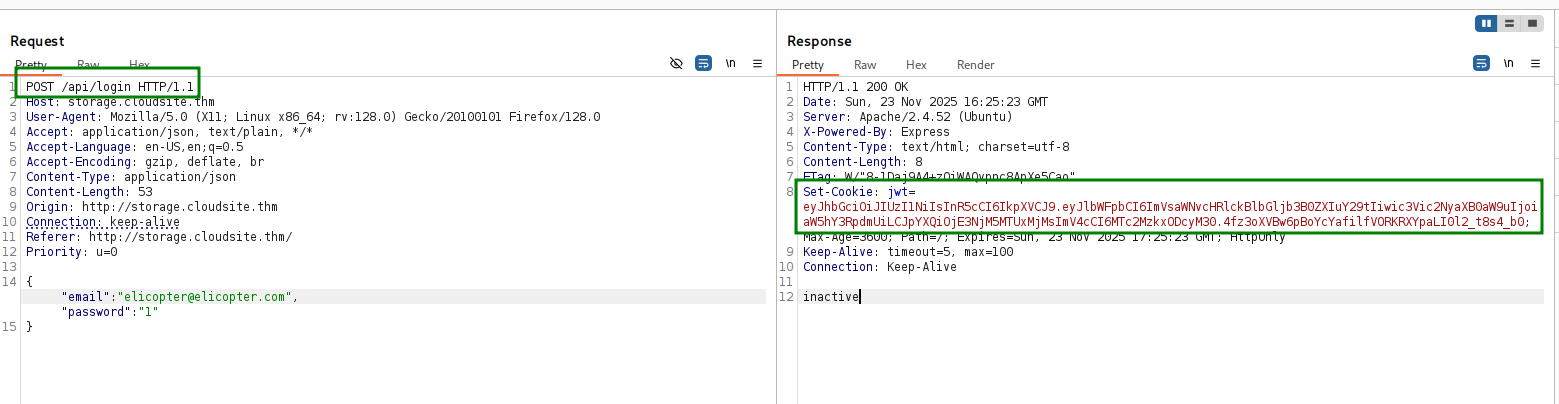Open the Response Render tab
1559x404 pixels.
pos(975,65)
